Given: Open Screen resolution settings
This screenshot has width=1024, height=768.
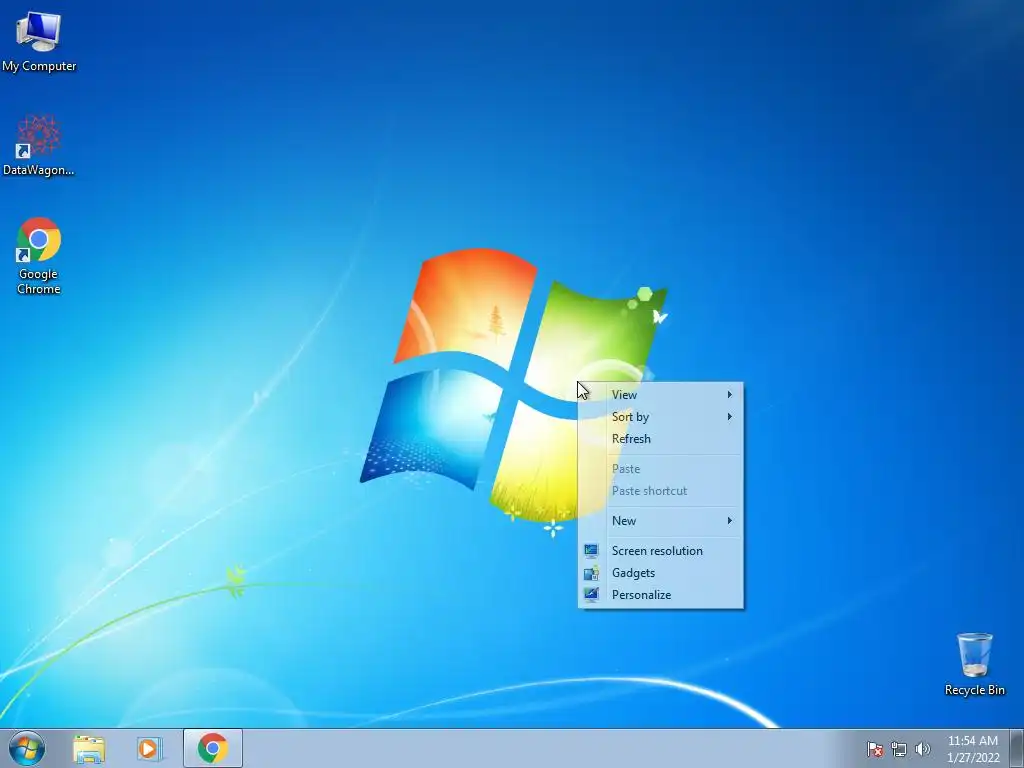Looking at the screenshot, I should [660, 551].
